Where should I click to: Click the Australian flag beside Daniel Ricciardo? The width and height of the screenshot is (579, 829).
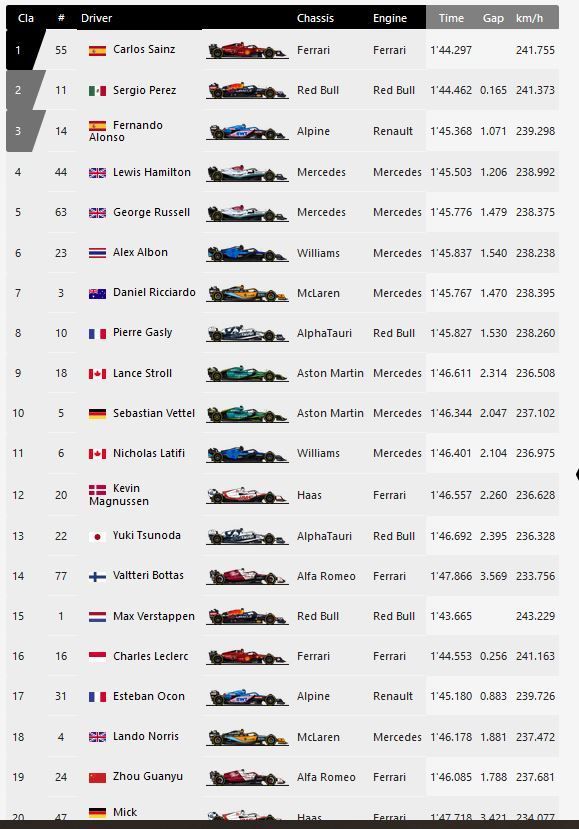[x=97, y=293]
